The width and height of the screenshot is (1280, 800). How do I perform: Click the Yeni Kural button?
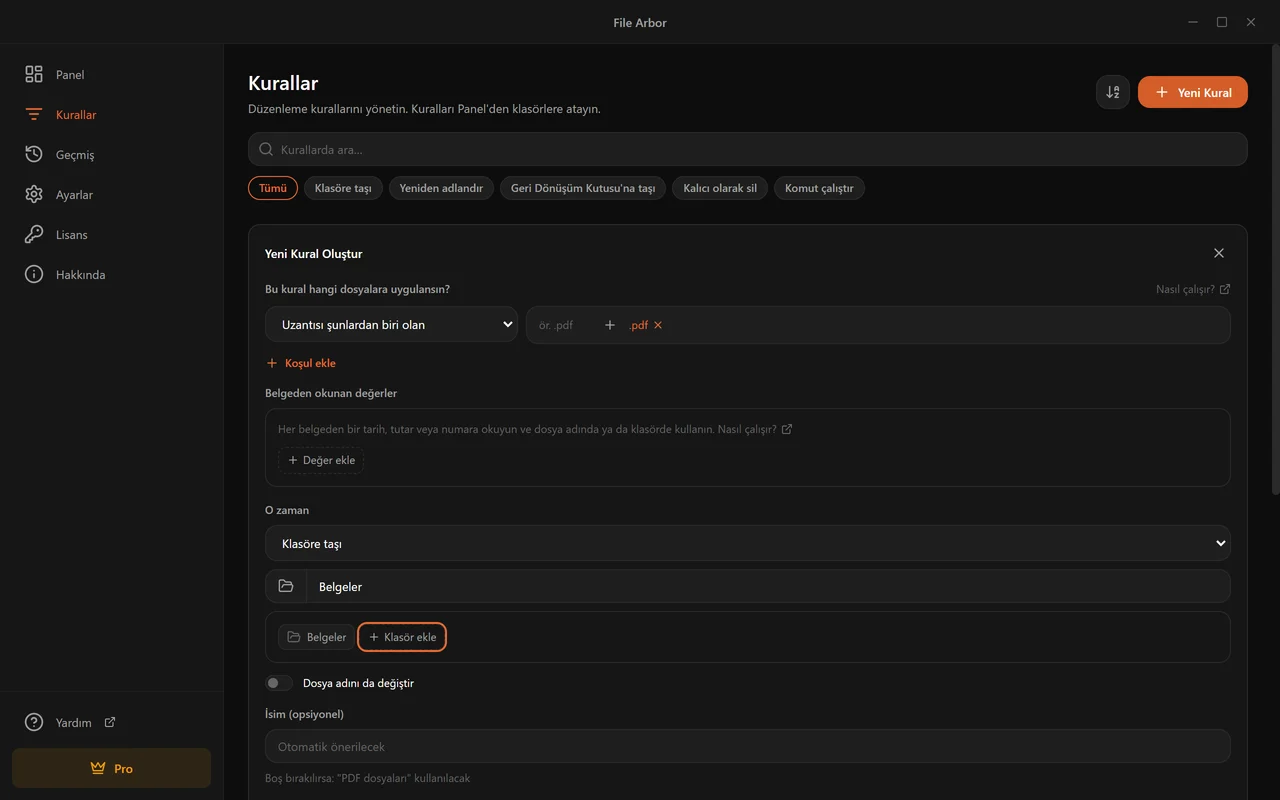[x=1193, y=92]
